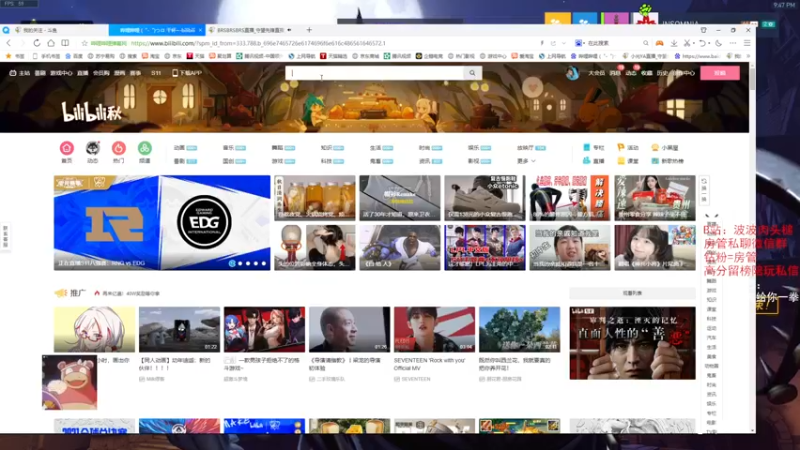Select the last carousel dot indicator

(264, 263)
